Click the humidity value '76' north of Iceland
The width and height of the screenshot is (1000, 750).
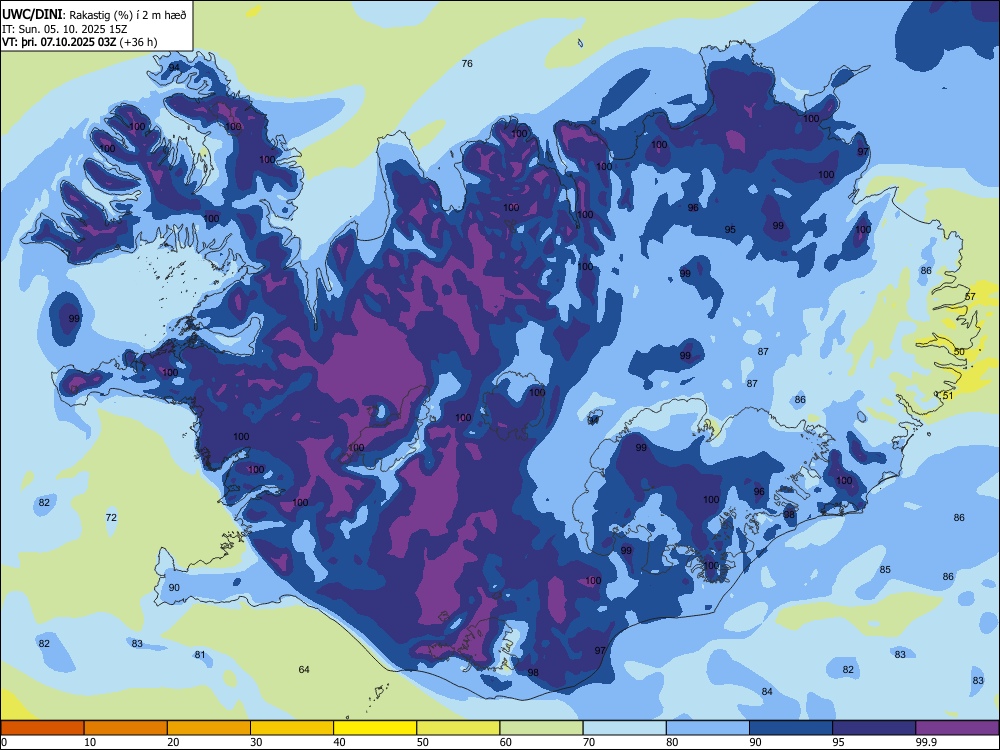click(x=467, y=63)
